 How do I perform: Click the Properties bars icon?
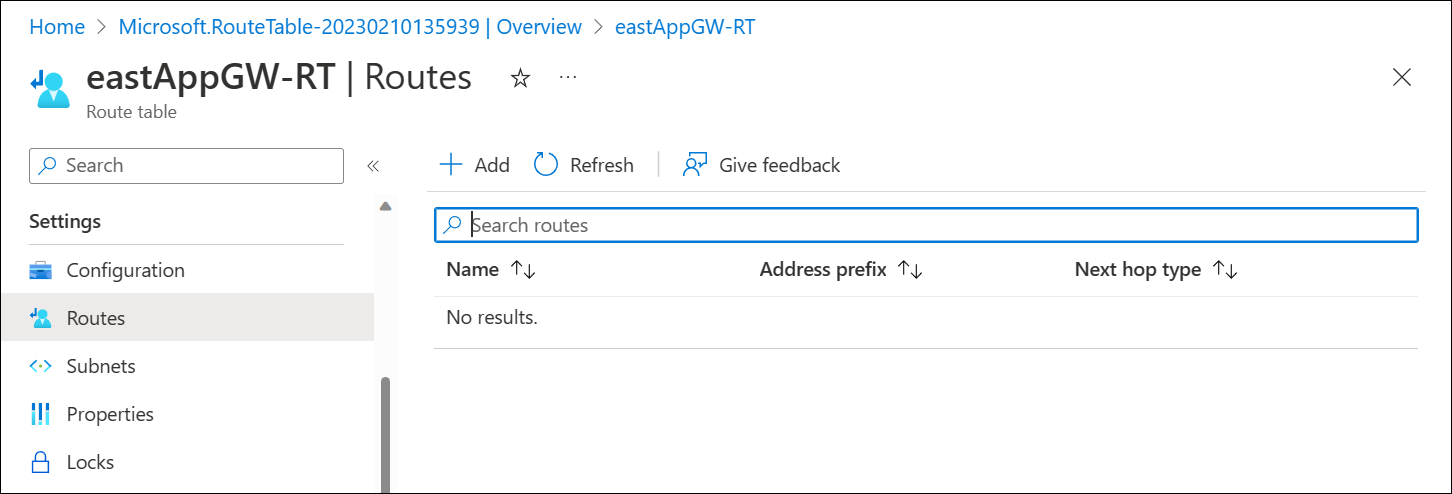coord(40,414)
